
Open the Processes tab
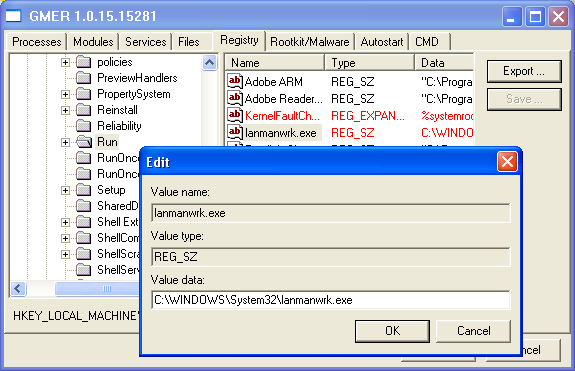tap(36, 42)
